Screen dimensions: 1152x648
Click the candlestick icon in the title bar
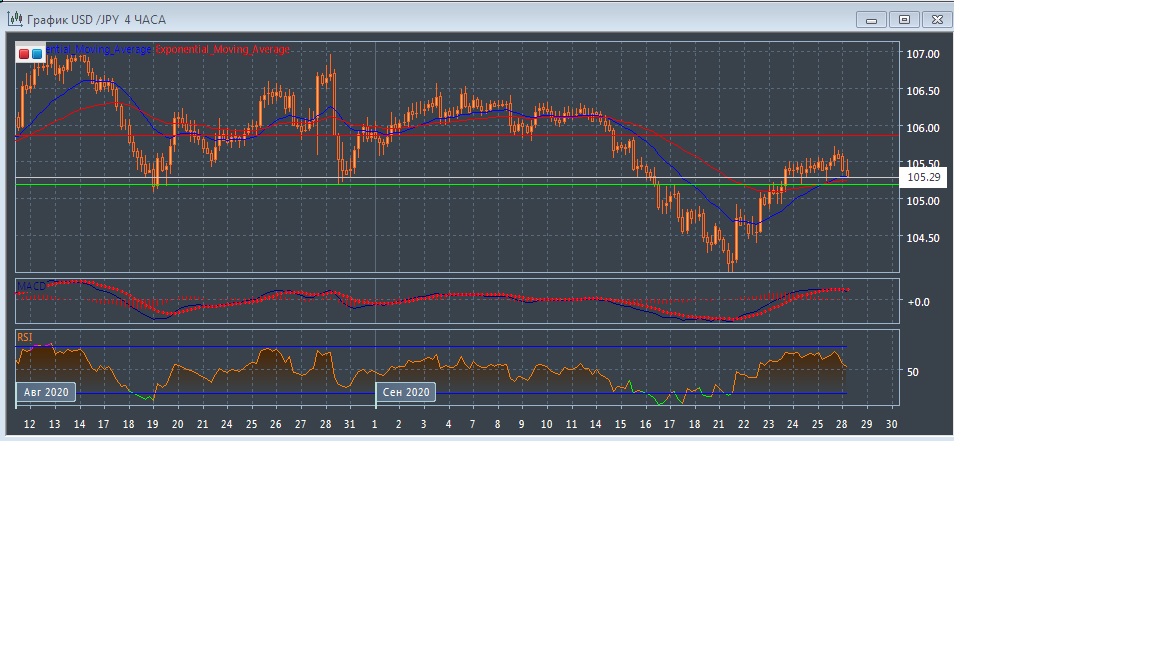tap(14, 20)
